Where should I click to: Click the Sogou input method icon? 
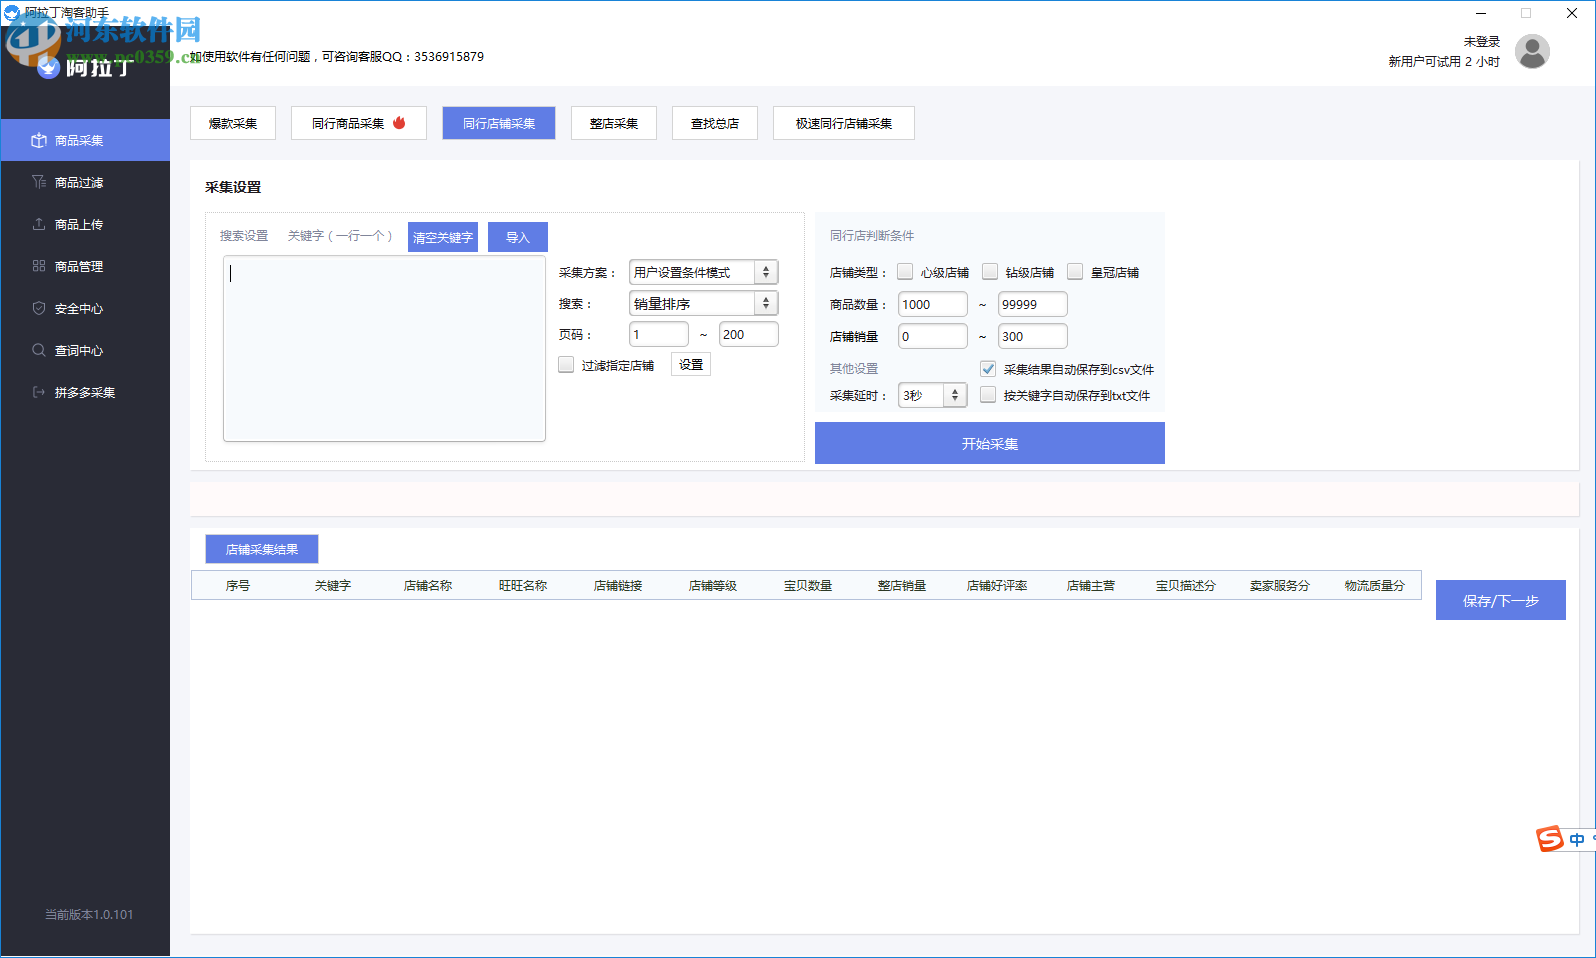1550,839
